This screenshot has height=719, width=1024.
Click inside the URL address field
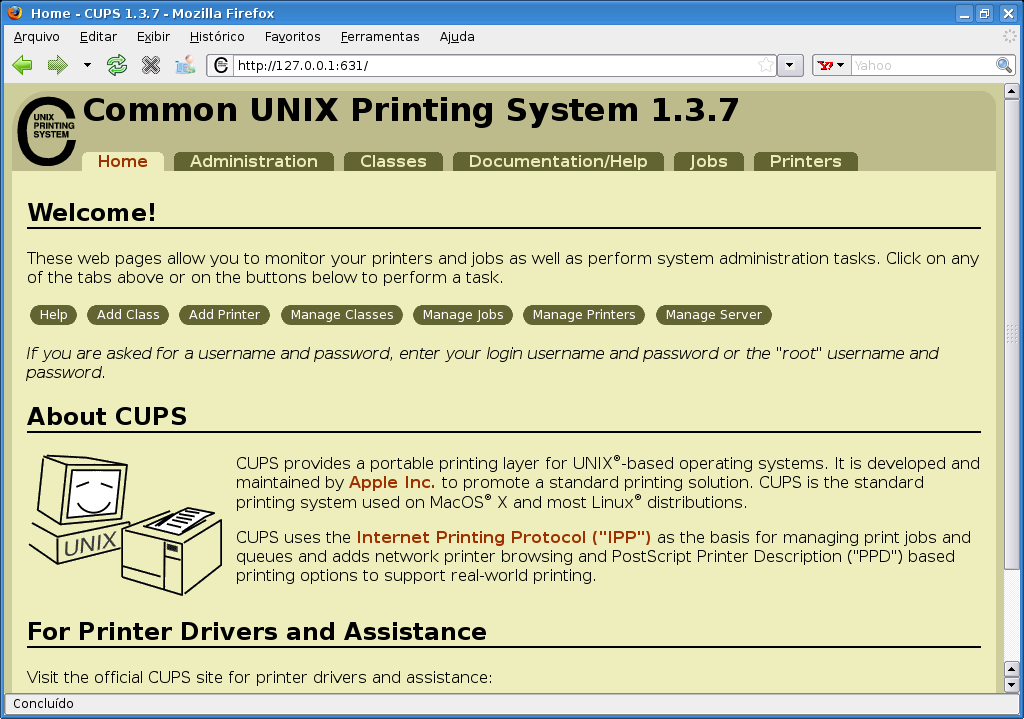493,65
